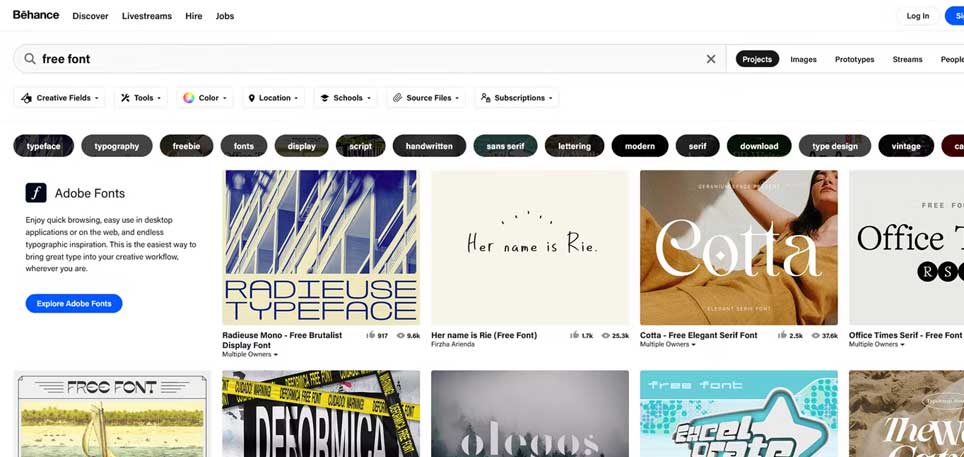964x457 pixels.
Task: Expand the Source Files dropdown
Action: 425,98
